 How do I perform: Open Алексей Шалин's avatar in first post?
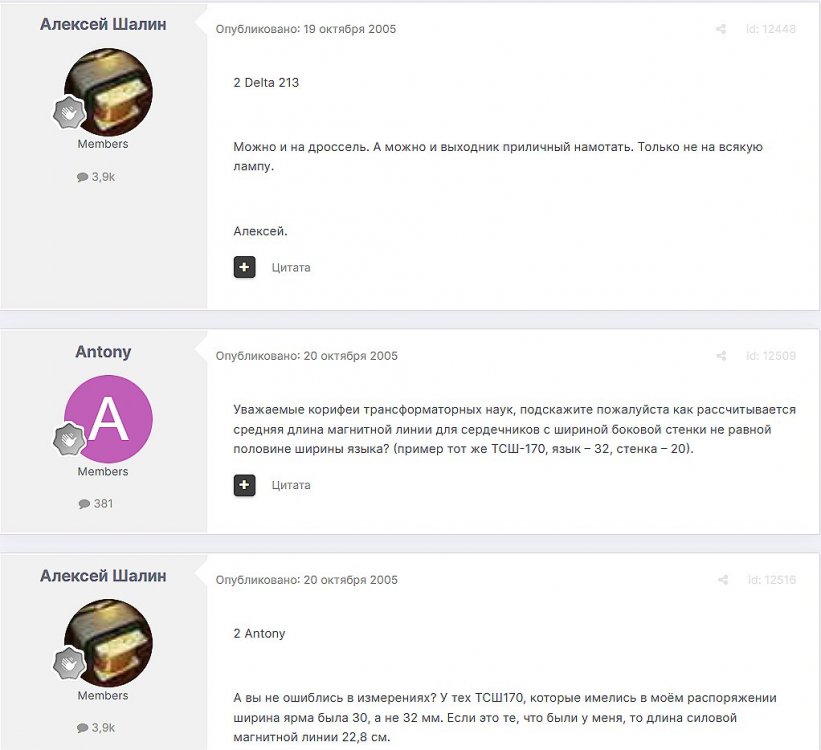(108, 92)
